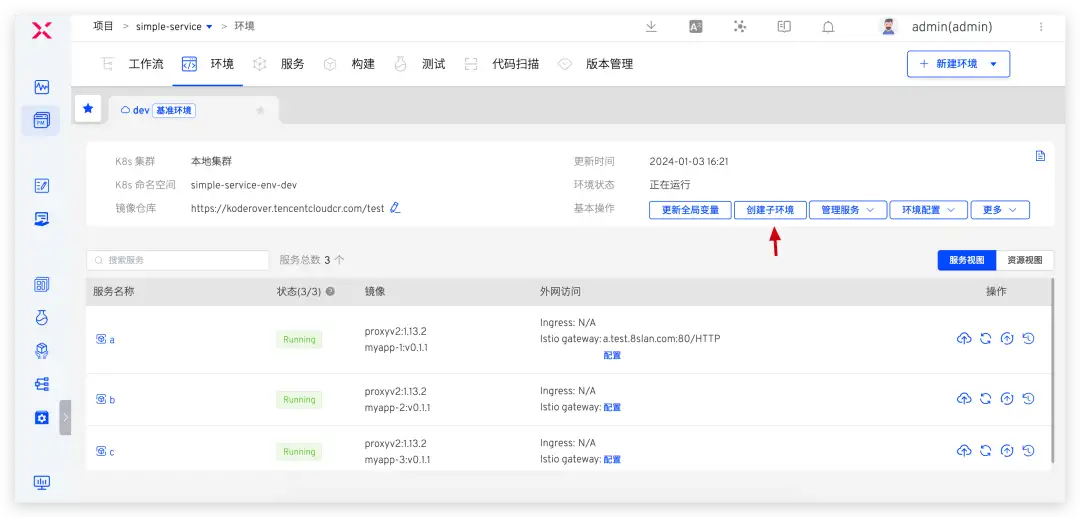The image size is (1080, 517).
Task: Open service a link
Action: (x=105, y=339)
